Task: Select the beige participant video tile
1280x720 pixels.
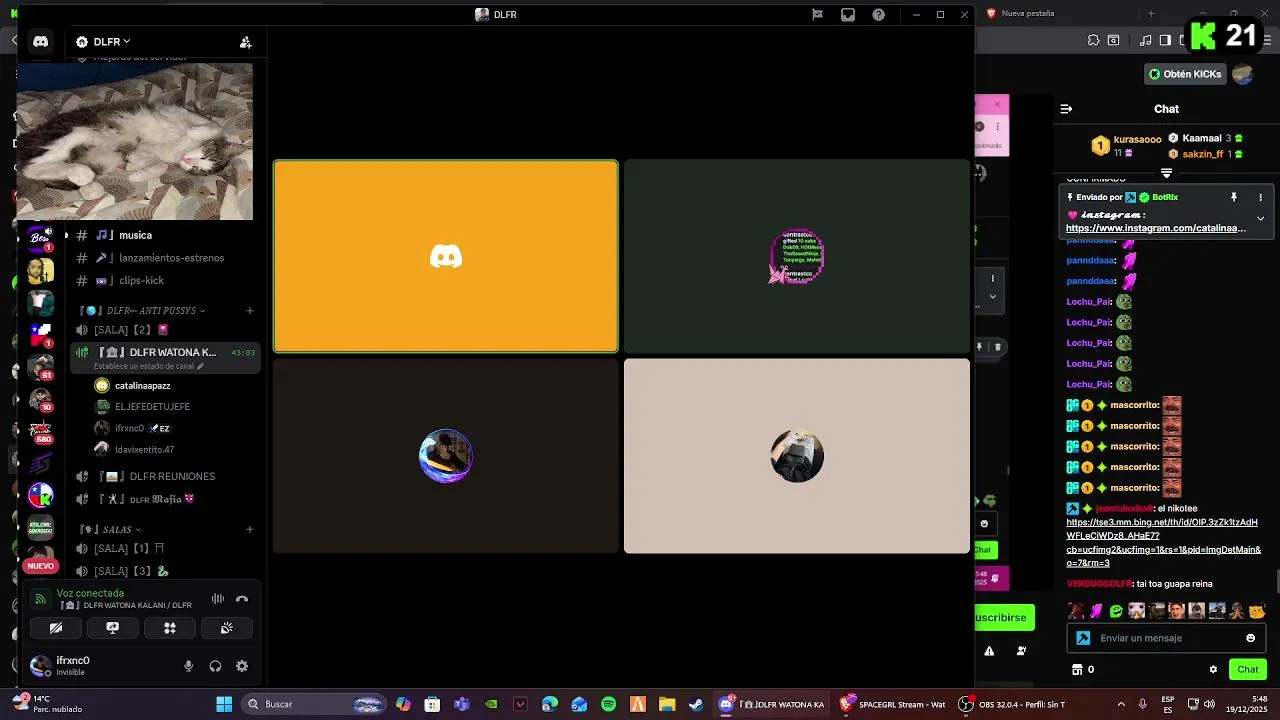Action: (797, 456)
